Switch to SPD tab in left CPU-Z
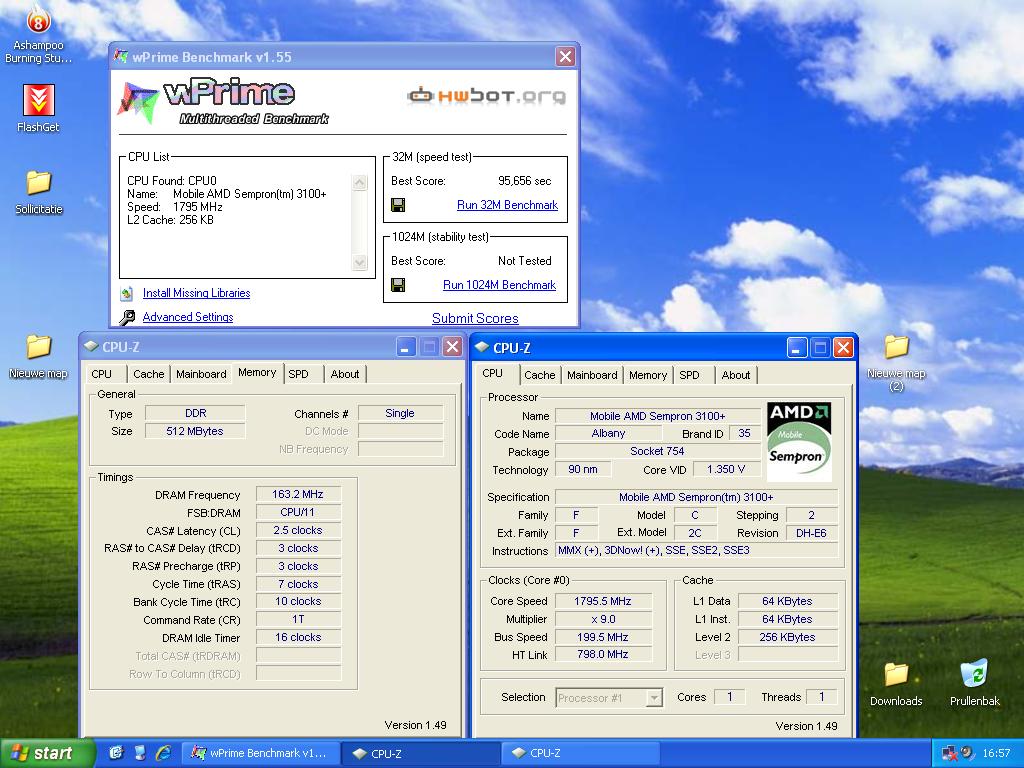1024x768 pixels. point(299,374)
